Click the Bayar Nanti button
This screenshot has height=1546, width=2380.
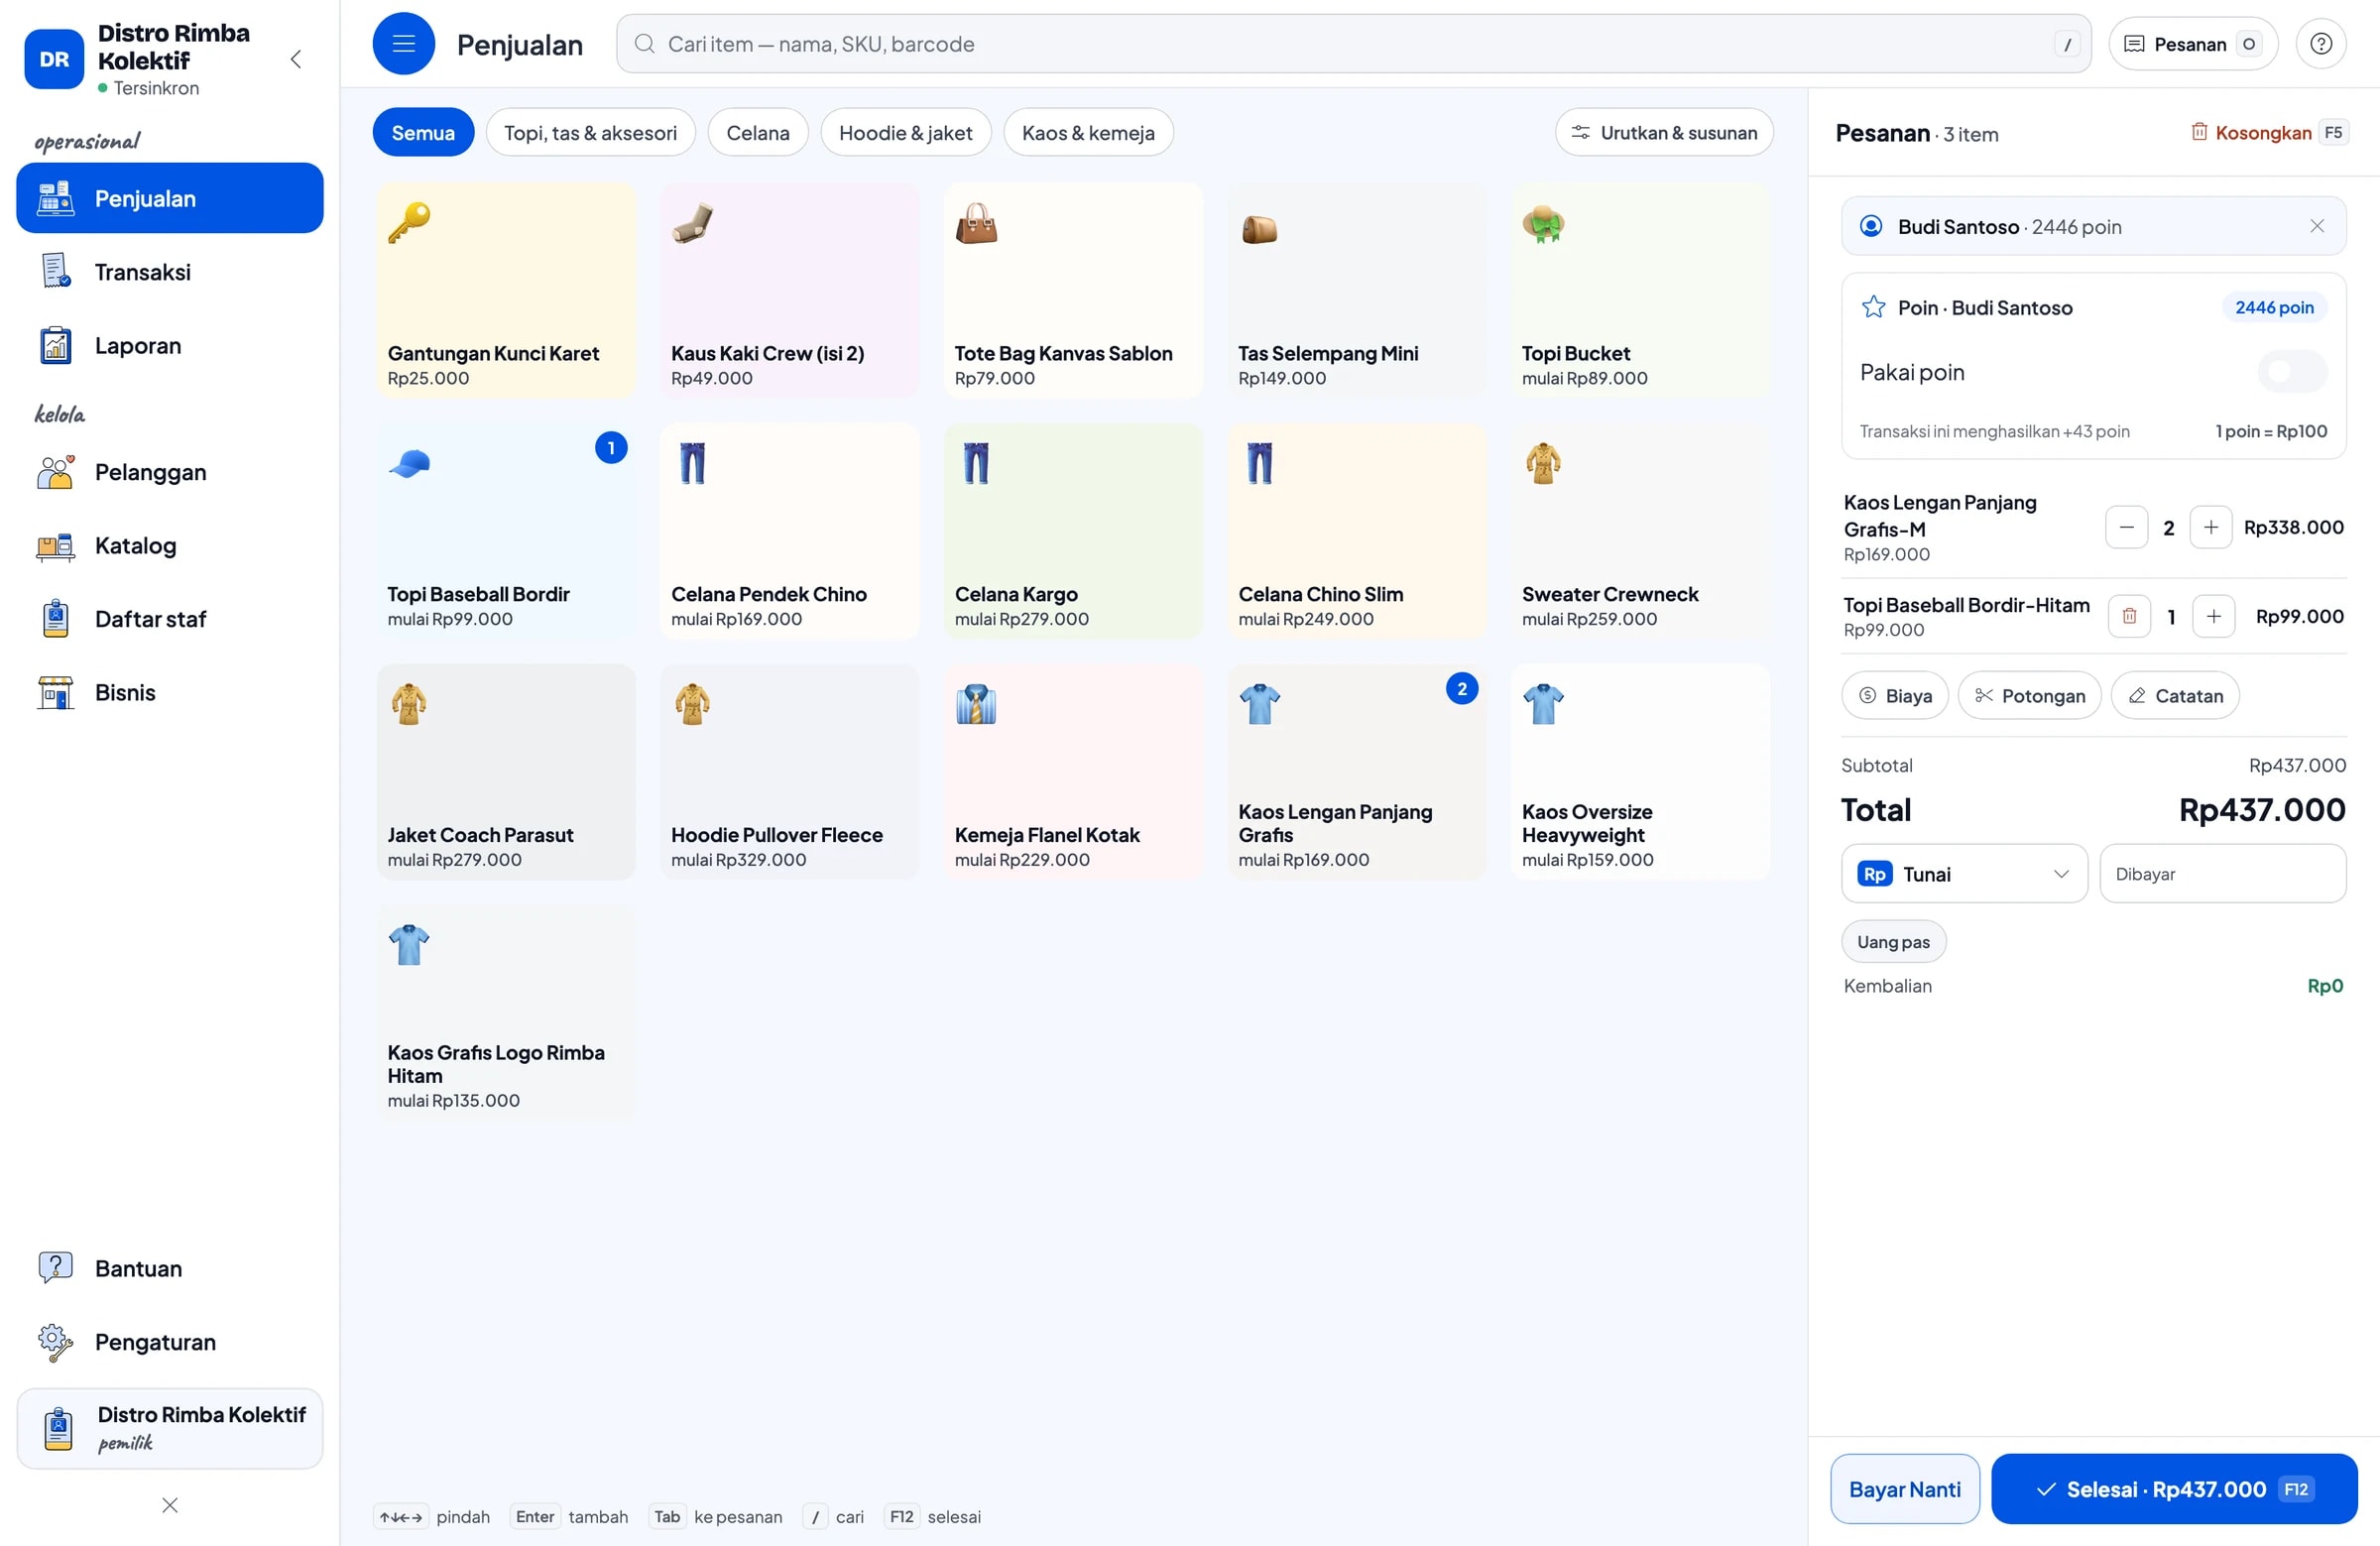(1904, 1489)
